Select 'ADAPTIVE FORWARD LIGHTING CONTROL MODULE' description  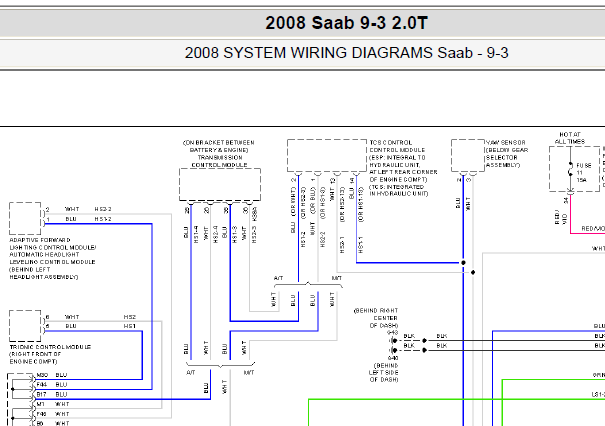click(52, 259)
